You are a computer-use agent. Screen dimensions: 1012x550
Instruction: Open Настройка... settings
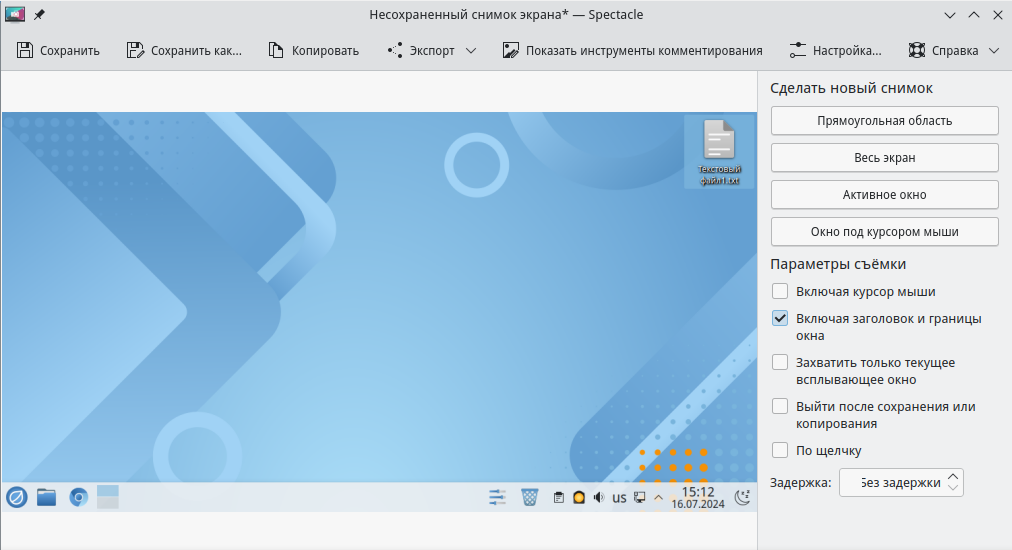click(x=835, y=51)
